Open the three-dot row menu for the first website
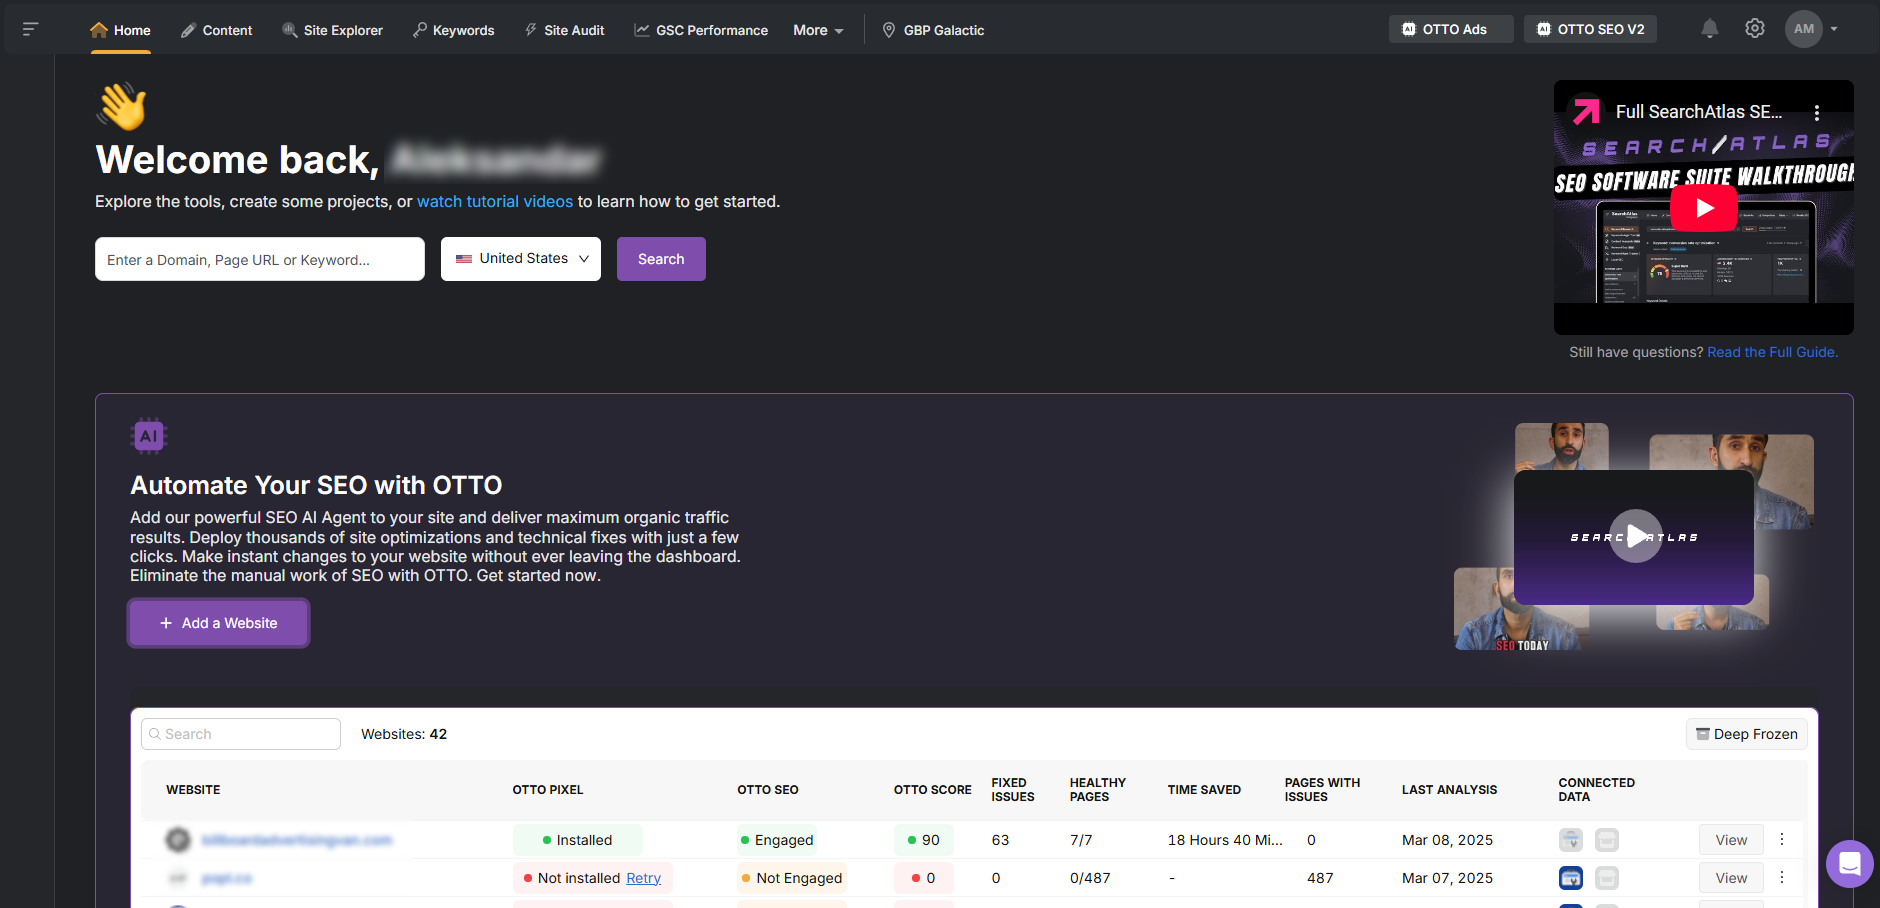 coord(1781,839)
